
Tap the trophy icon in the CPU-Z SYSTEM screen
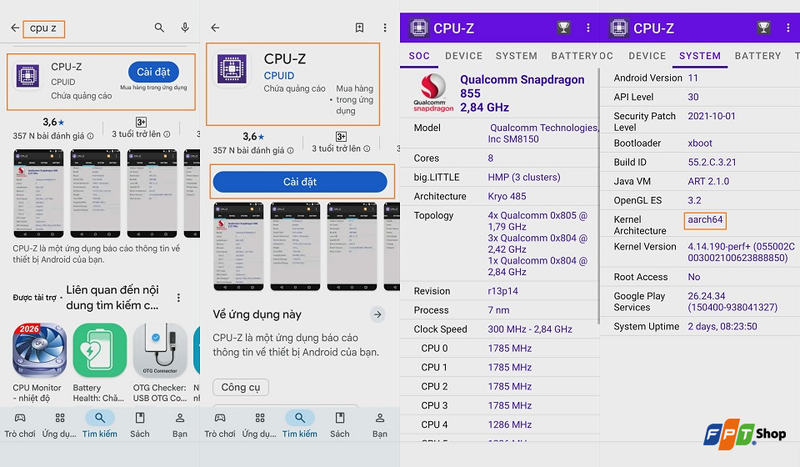[763, 28]
